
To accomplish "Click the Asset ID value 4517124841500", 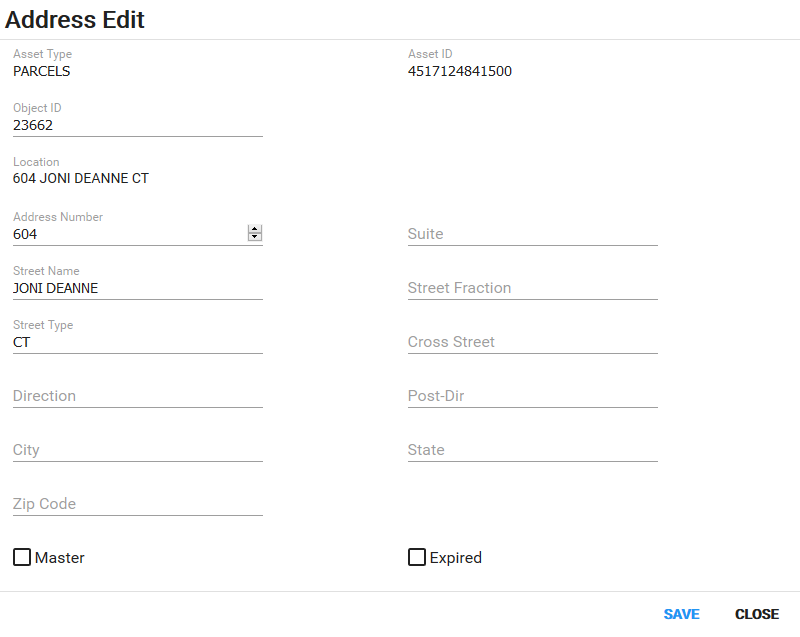I will pos(460,71).
